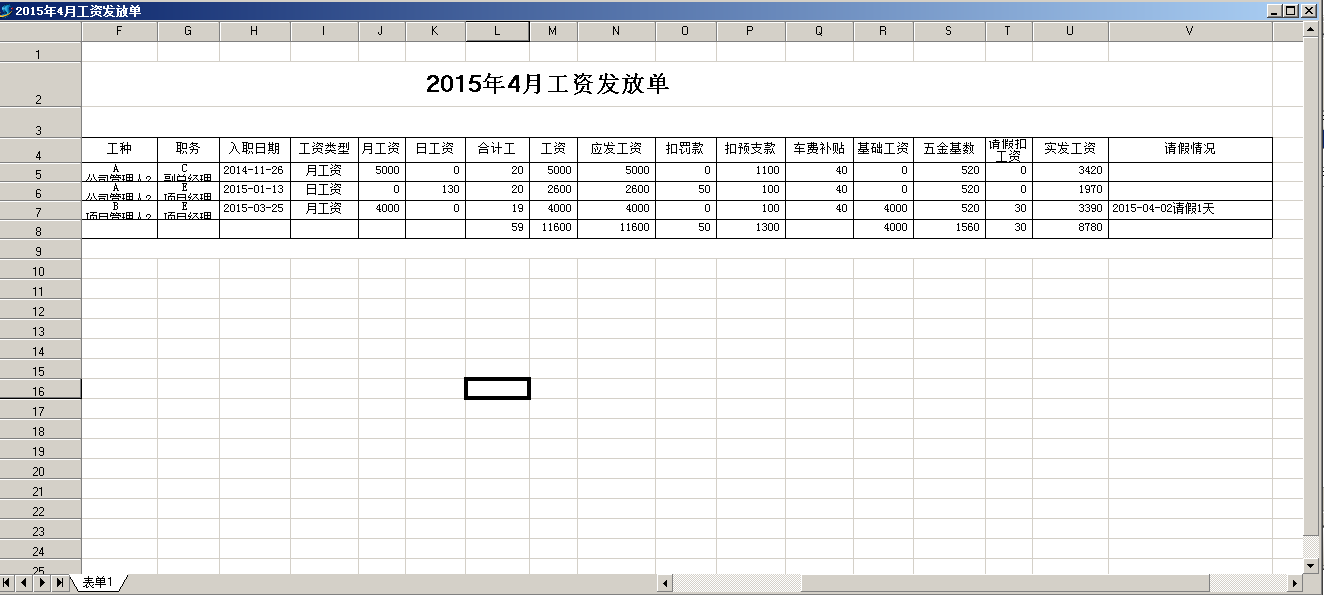Viewport: 1324px width, 595px height.
Task: Select the 实发工资 header cell
Action: pos(1070,149)
